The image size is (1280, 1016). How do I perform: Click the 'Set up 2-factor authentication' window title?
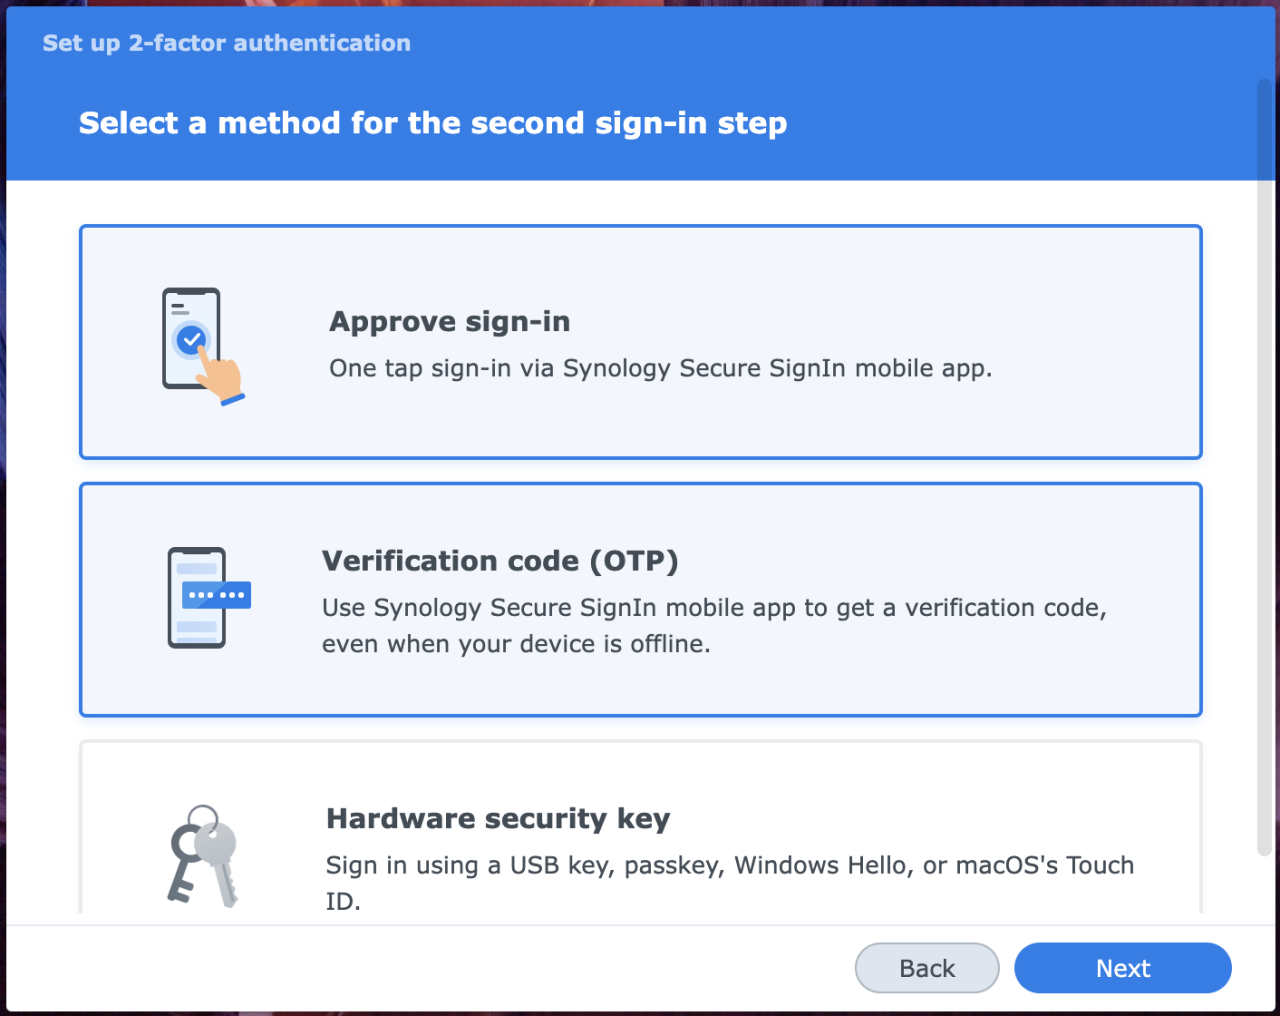pos(227,43)
